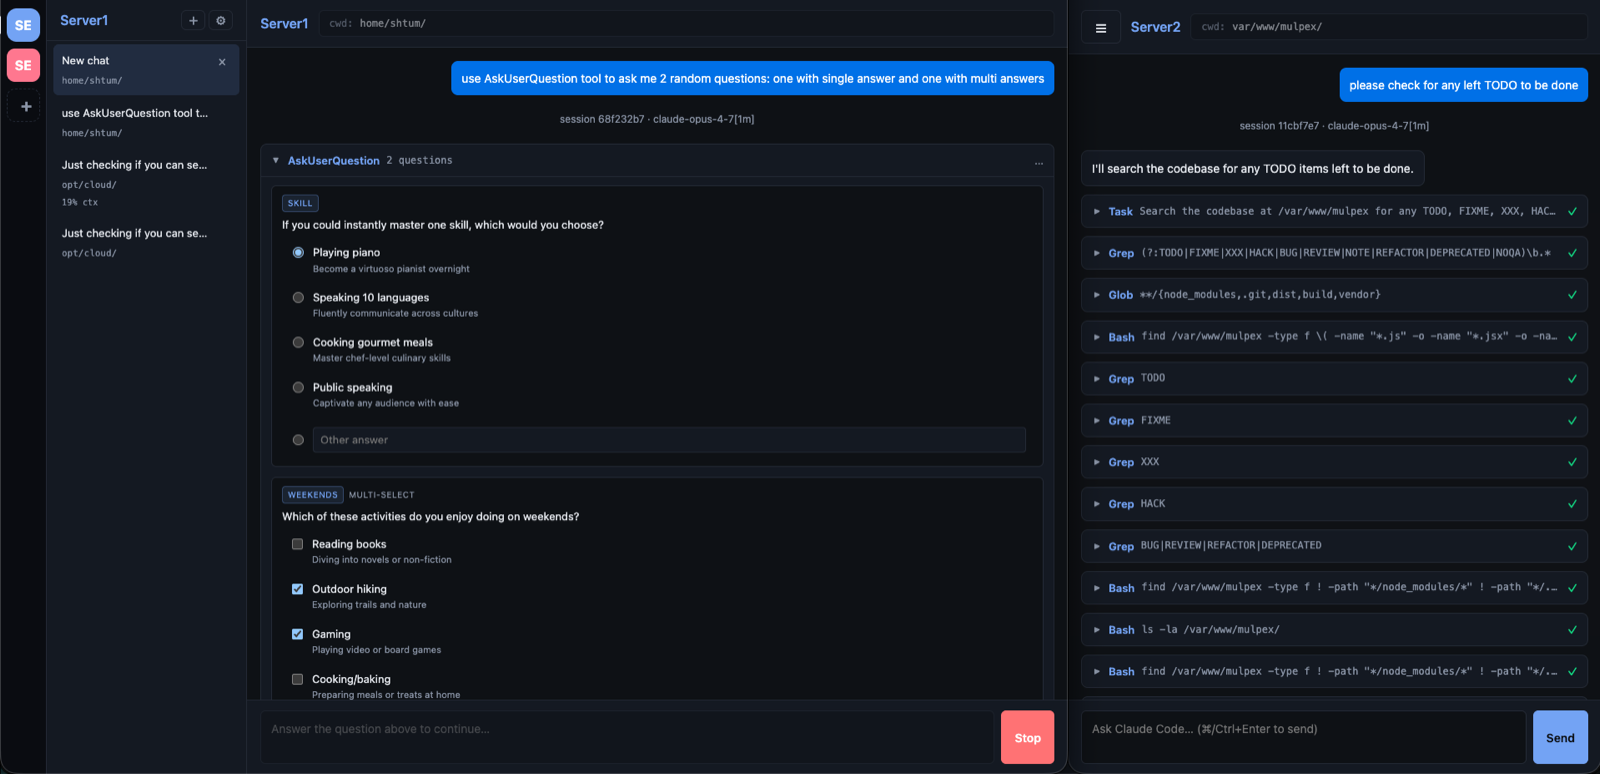Click Server1 title in sidebar
This screenshot has width=1600, height=774.
(84, 20)
